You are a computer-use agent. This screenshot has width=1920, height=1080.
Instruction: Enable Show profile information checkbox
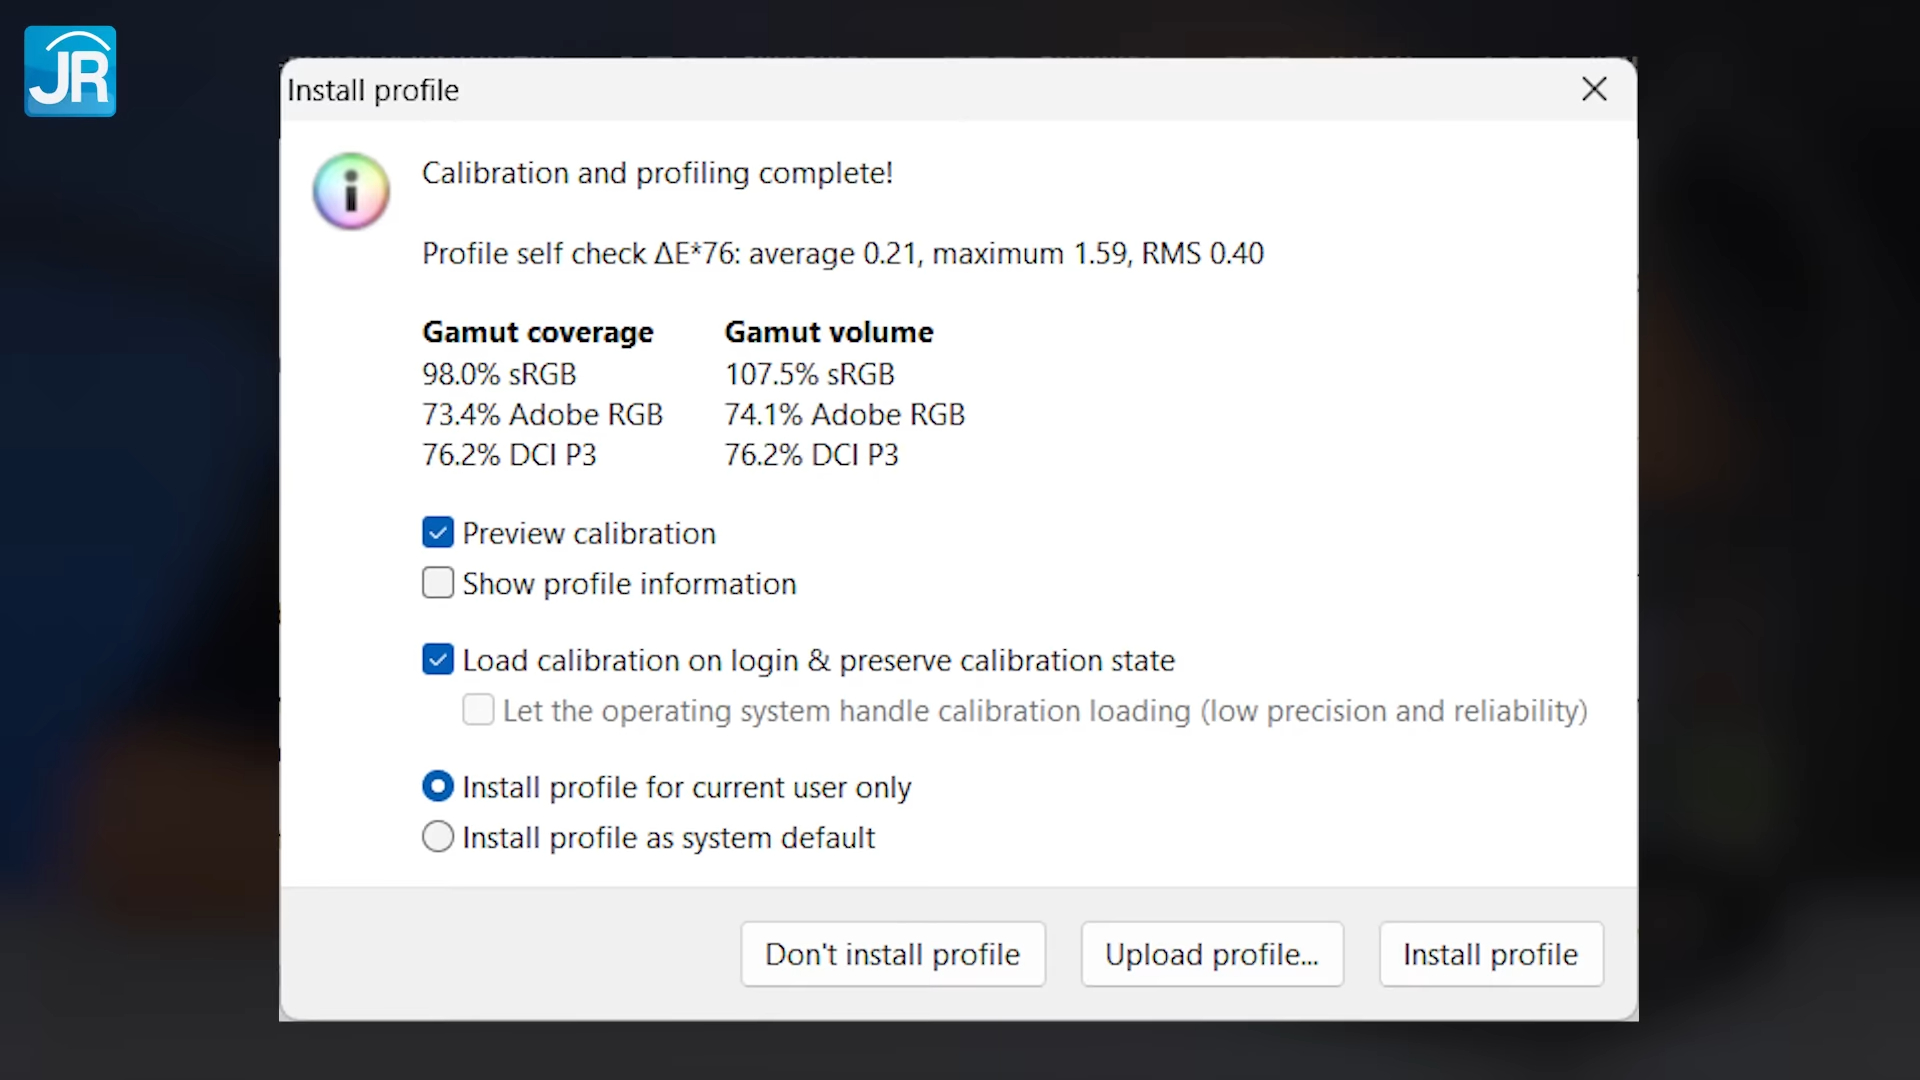click(x=438, y=583)
